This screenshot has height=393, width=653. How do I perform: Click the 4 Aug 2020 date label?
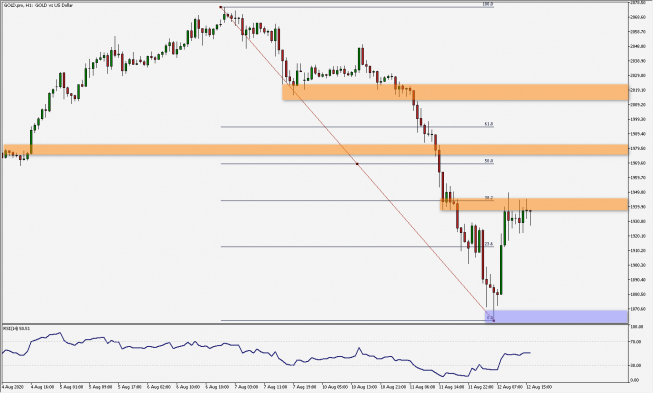pyautogui.click(x=13, y=387)
